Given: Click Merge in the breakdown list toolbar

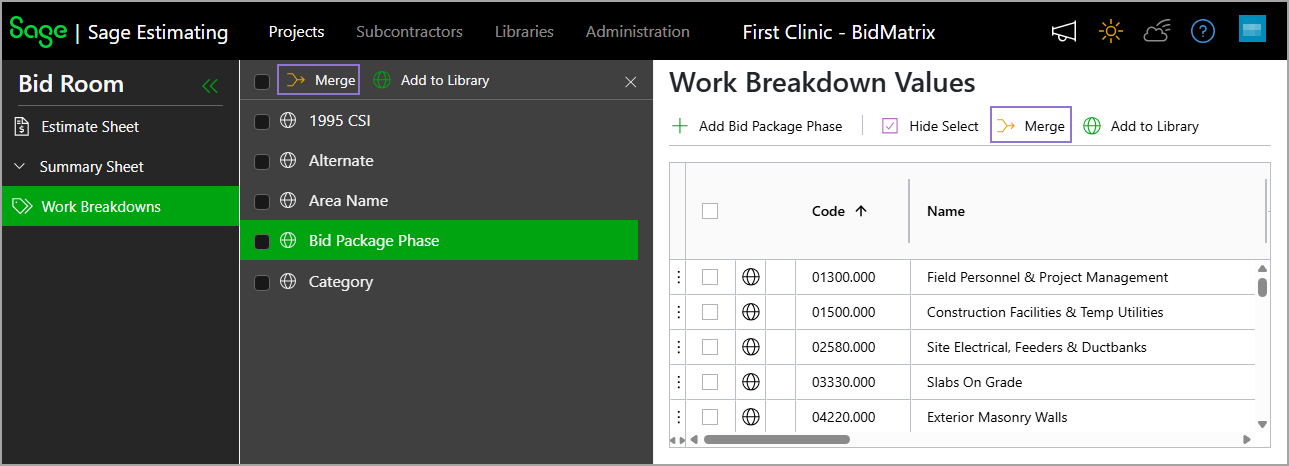Looking at the screenshot, I should [x=318, y=80].
